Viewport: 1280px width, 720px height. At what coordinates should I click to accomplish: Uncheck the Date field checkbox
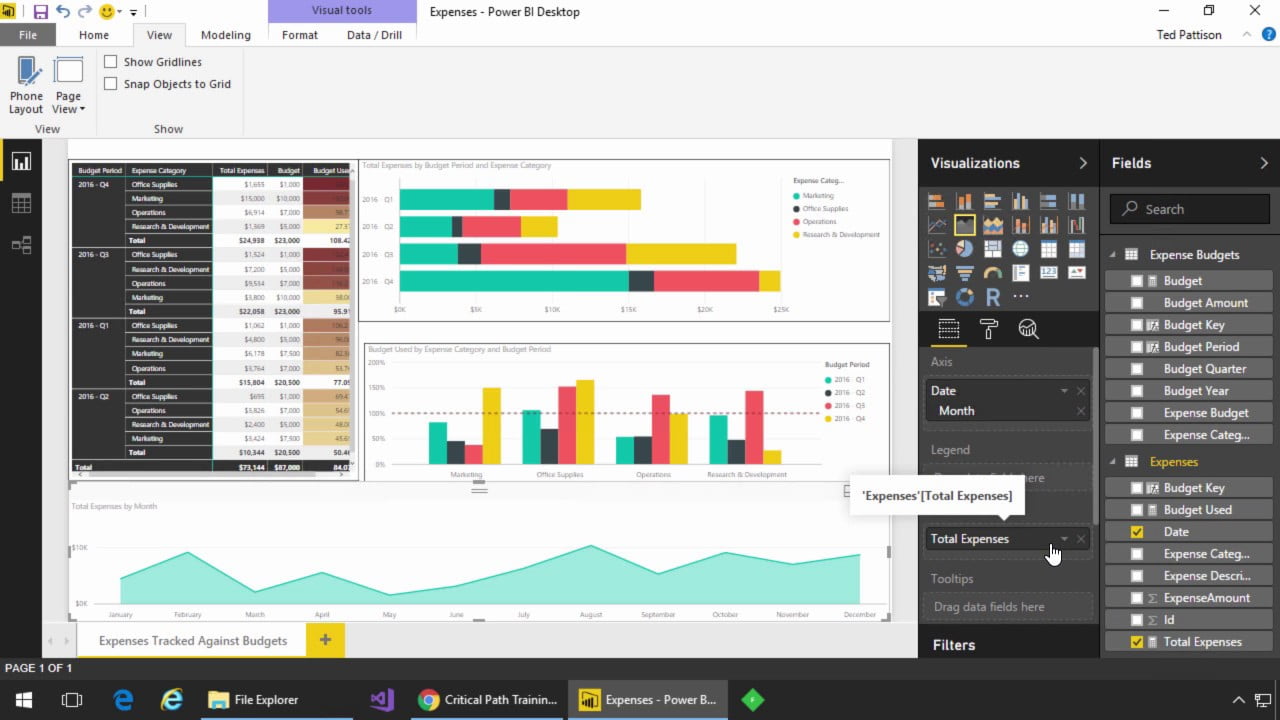1137,532
